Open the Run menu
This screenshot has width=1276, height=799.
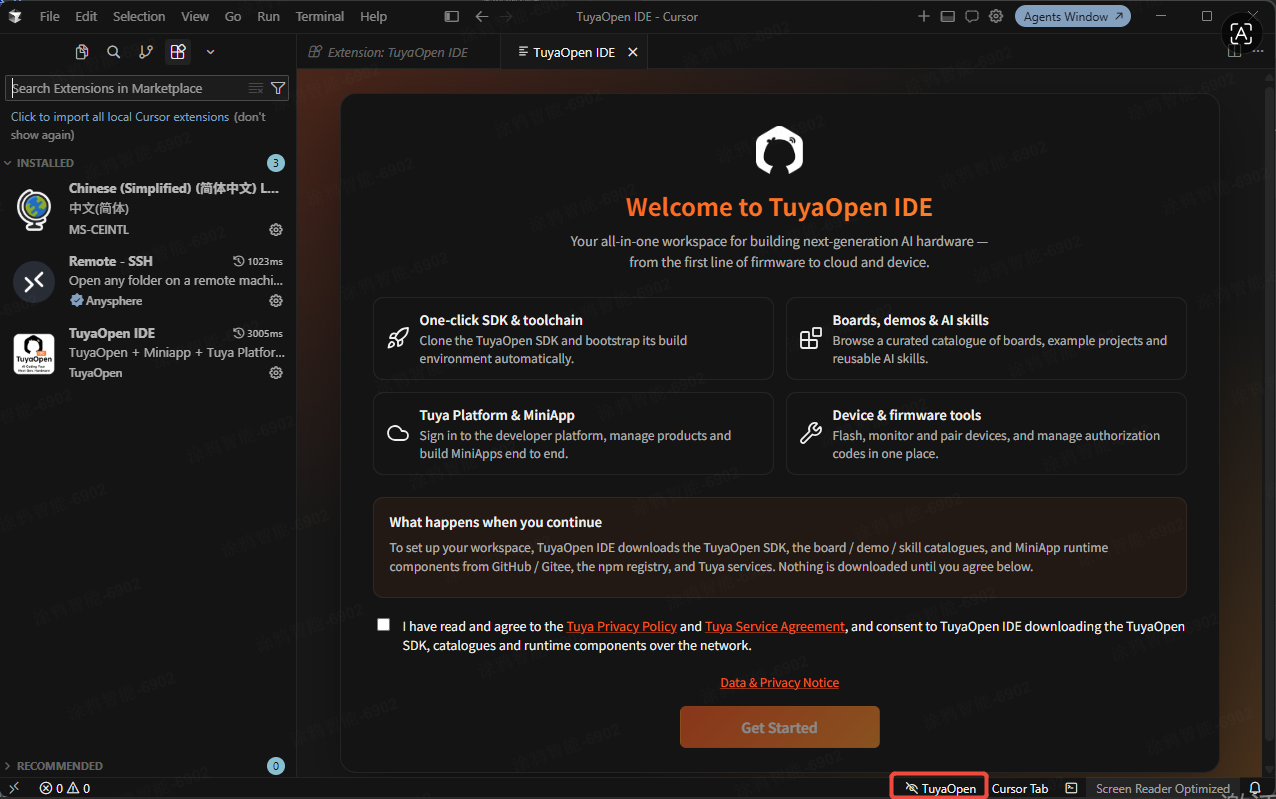pyautogui.click(x=268, y=16)
